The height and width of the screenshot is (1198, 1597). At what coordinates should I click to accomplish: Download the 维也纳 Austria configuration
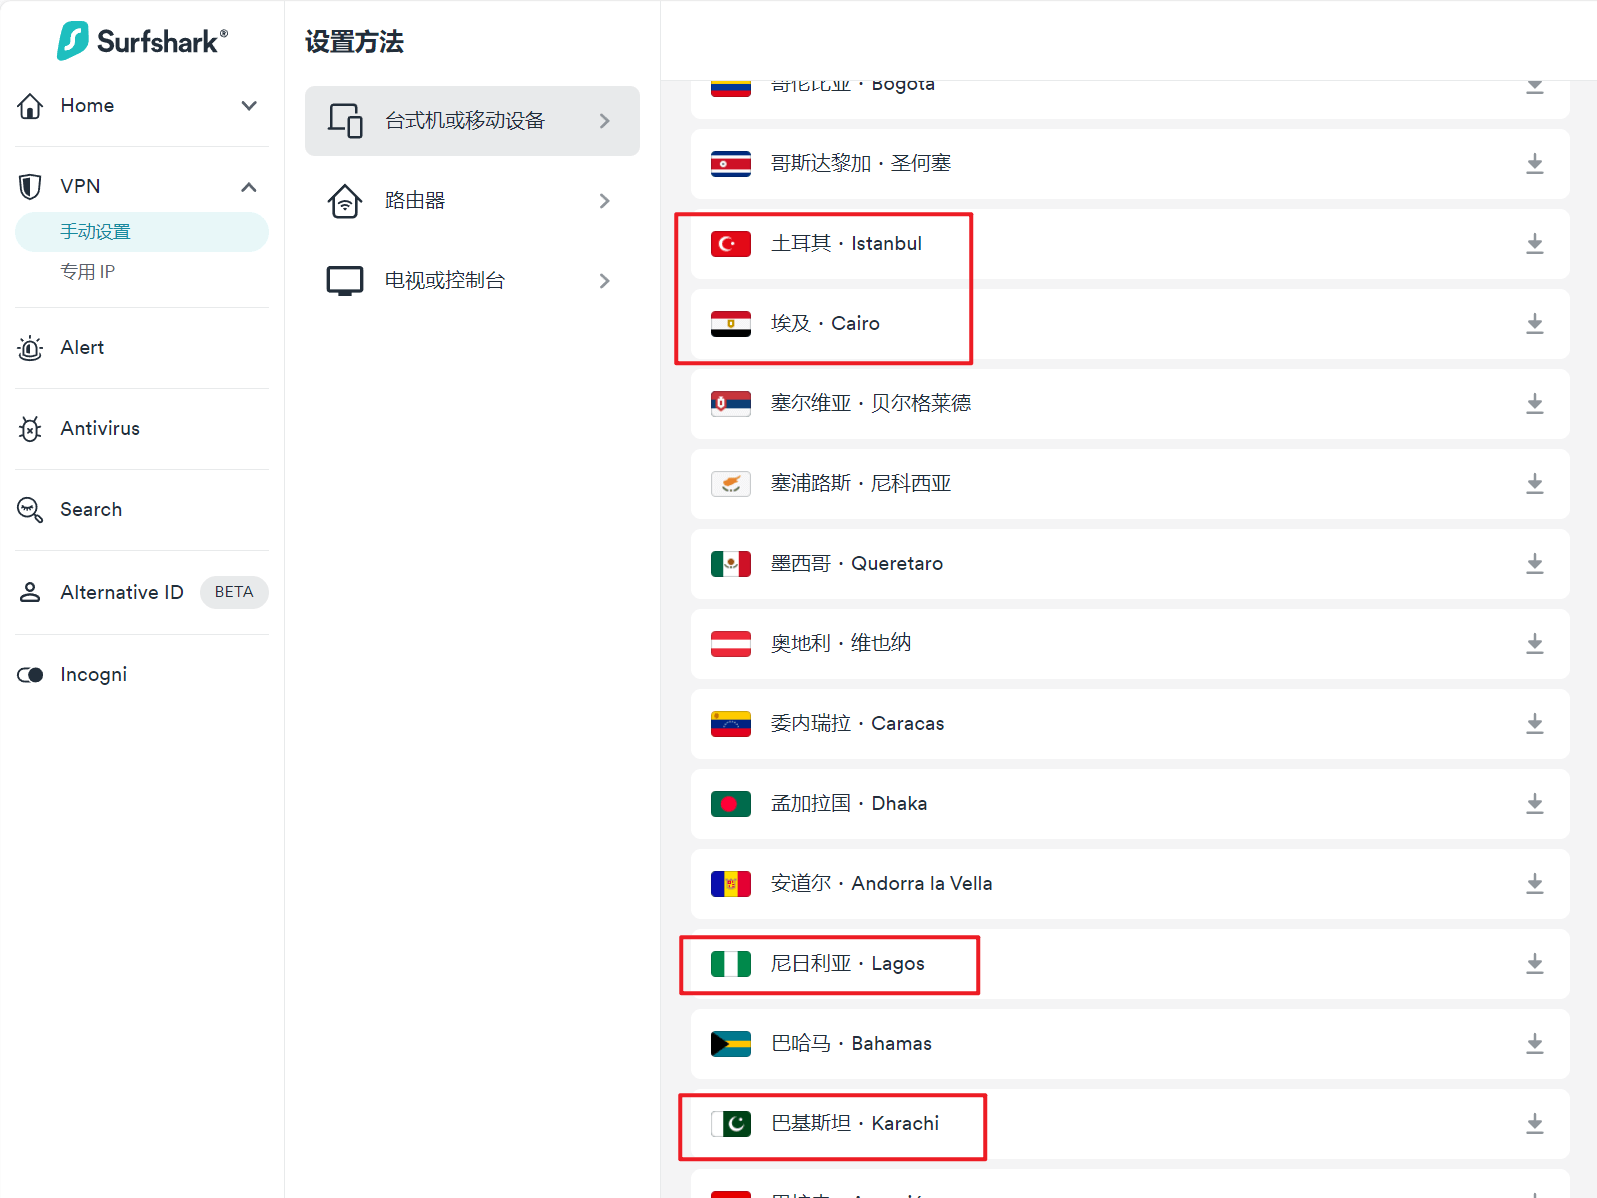[1534, 644]
